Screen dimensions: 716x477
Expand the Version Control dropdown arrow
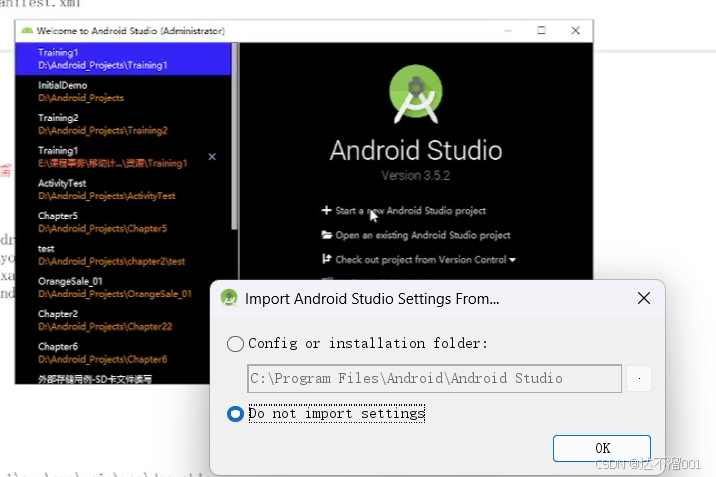tap(512, 260)
